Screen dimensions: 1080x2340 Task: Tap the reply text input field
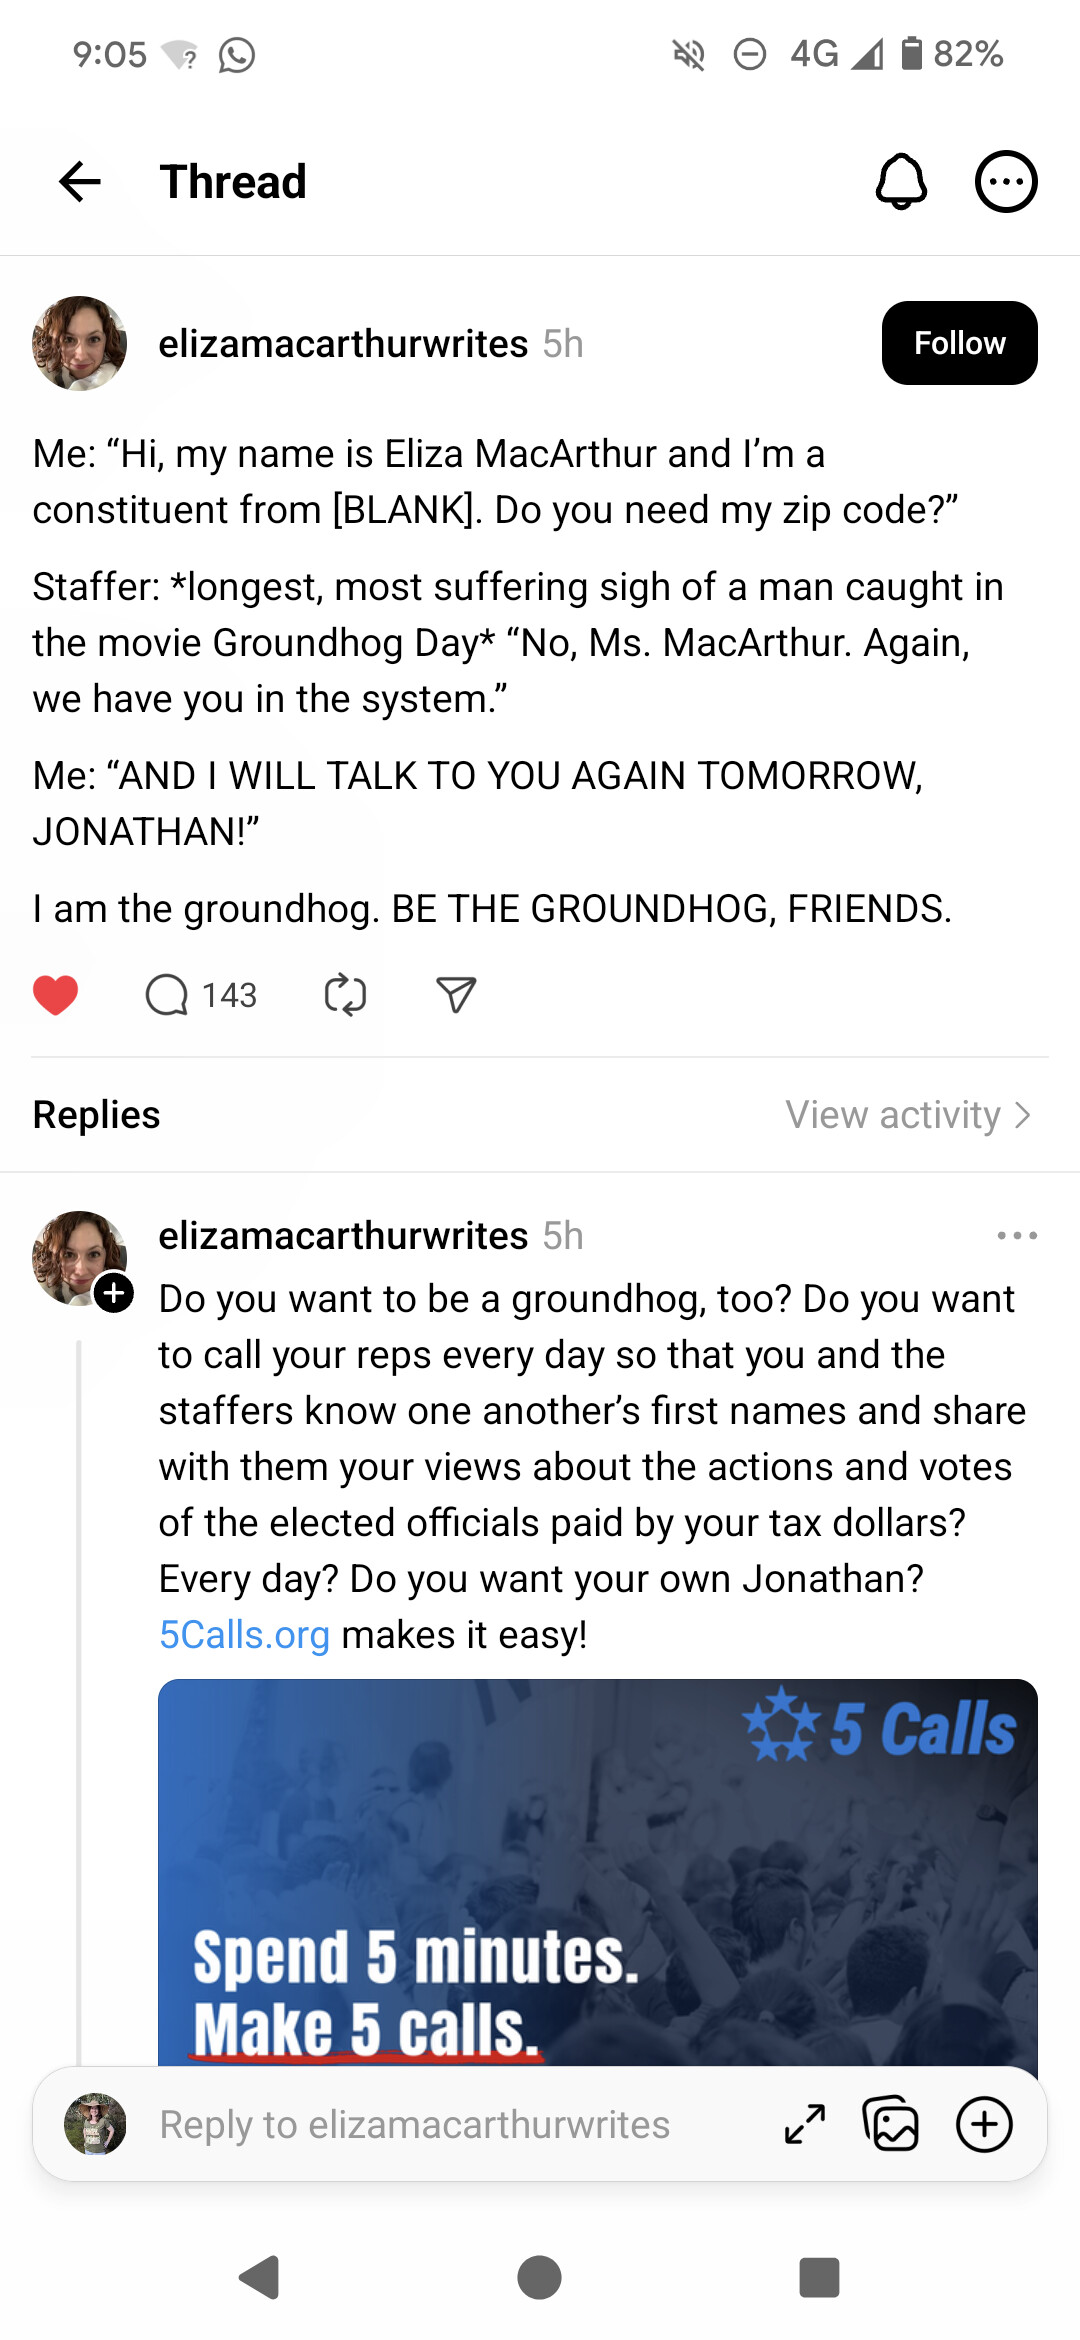414,2124
